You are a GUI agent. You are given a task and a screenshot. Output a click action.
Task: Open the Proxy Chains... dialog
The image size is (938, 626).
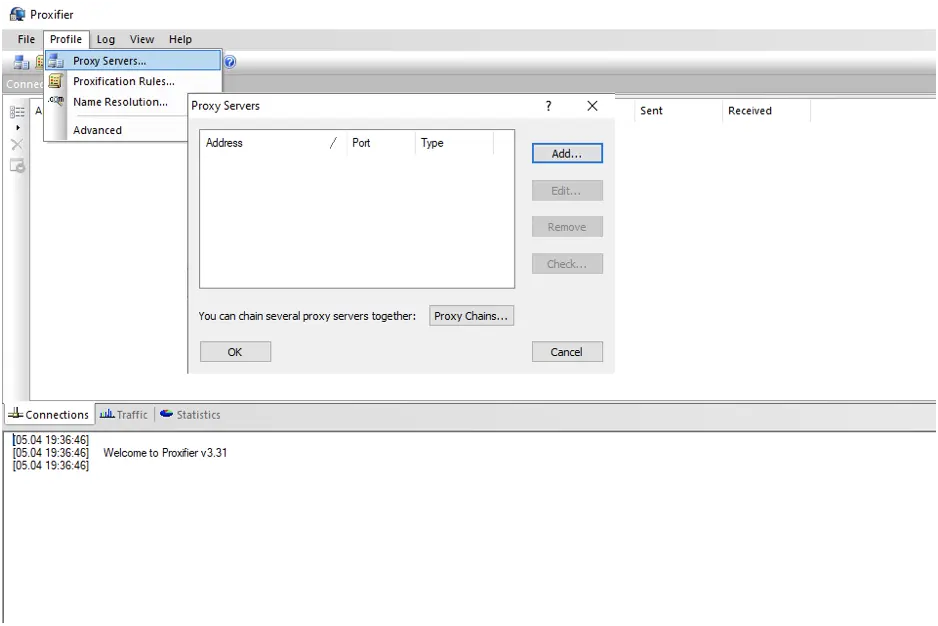pos(471,316)
